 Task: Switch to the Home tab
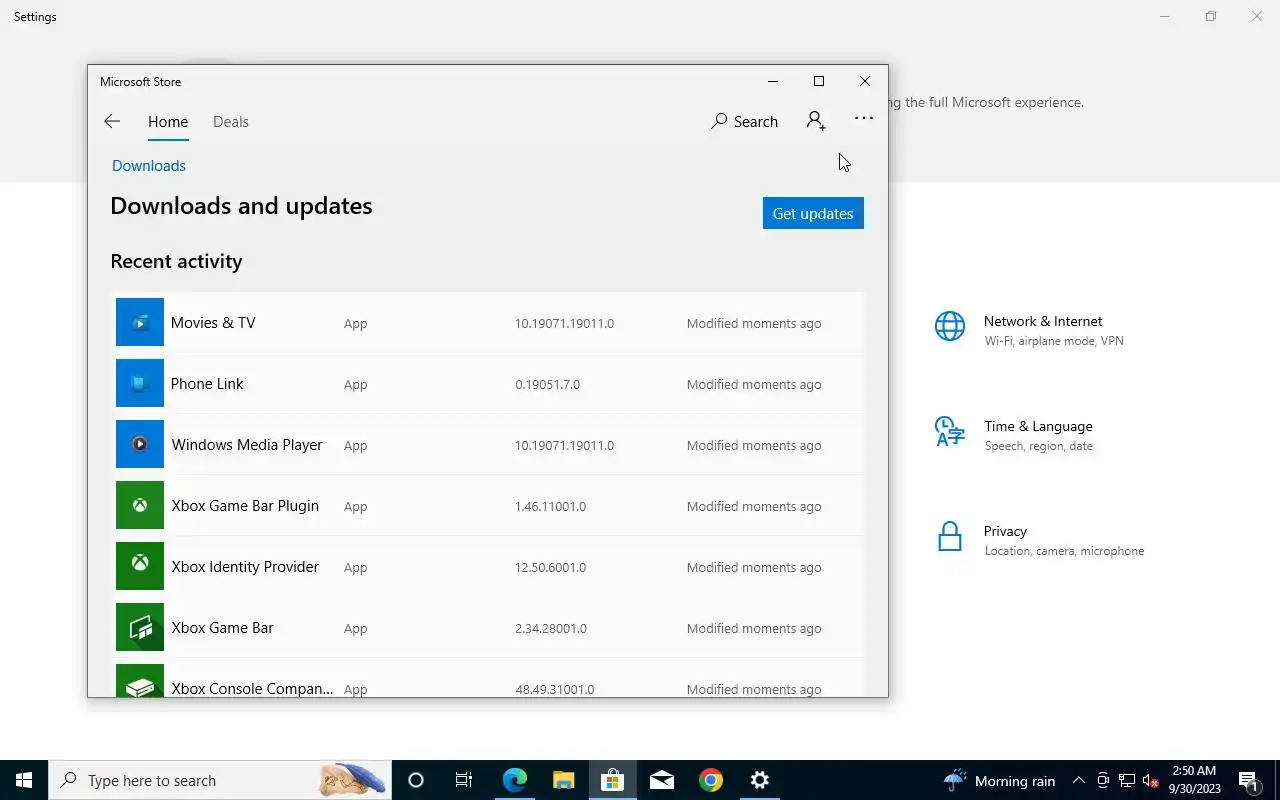(x=168, y=121)
